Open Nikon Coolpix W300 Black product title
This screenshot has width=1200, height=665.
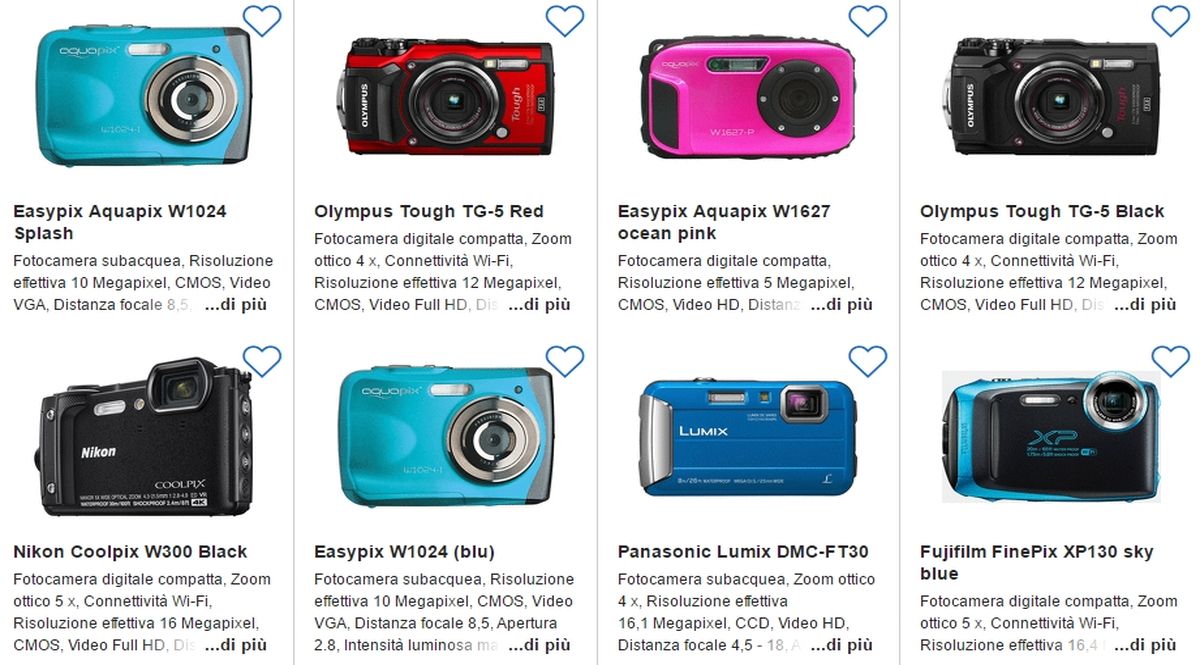[130, 551]
